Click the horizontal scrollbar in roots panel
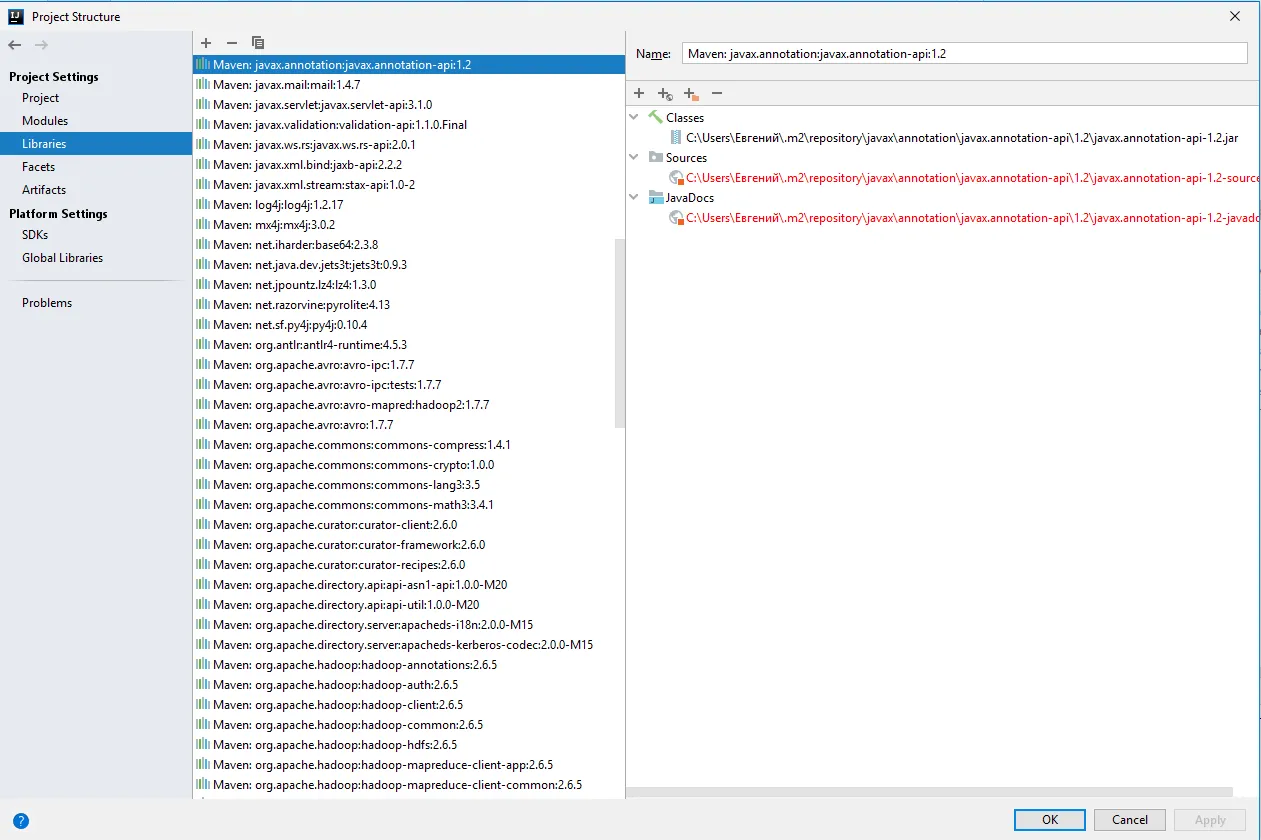 (x=929, y=792)
